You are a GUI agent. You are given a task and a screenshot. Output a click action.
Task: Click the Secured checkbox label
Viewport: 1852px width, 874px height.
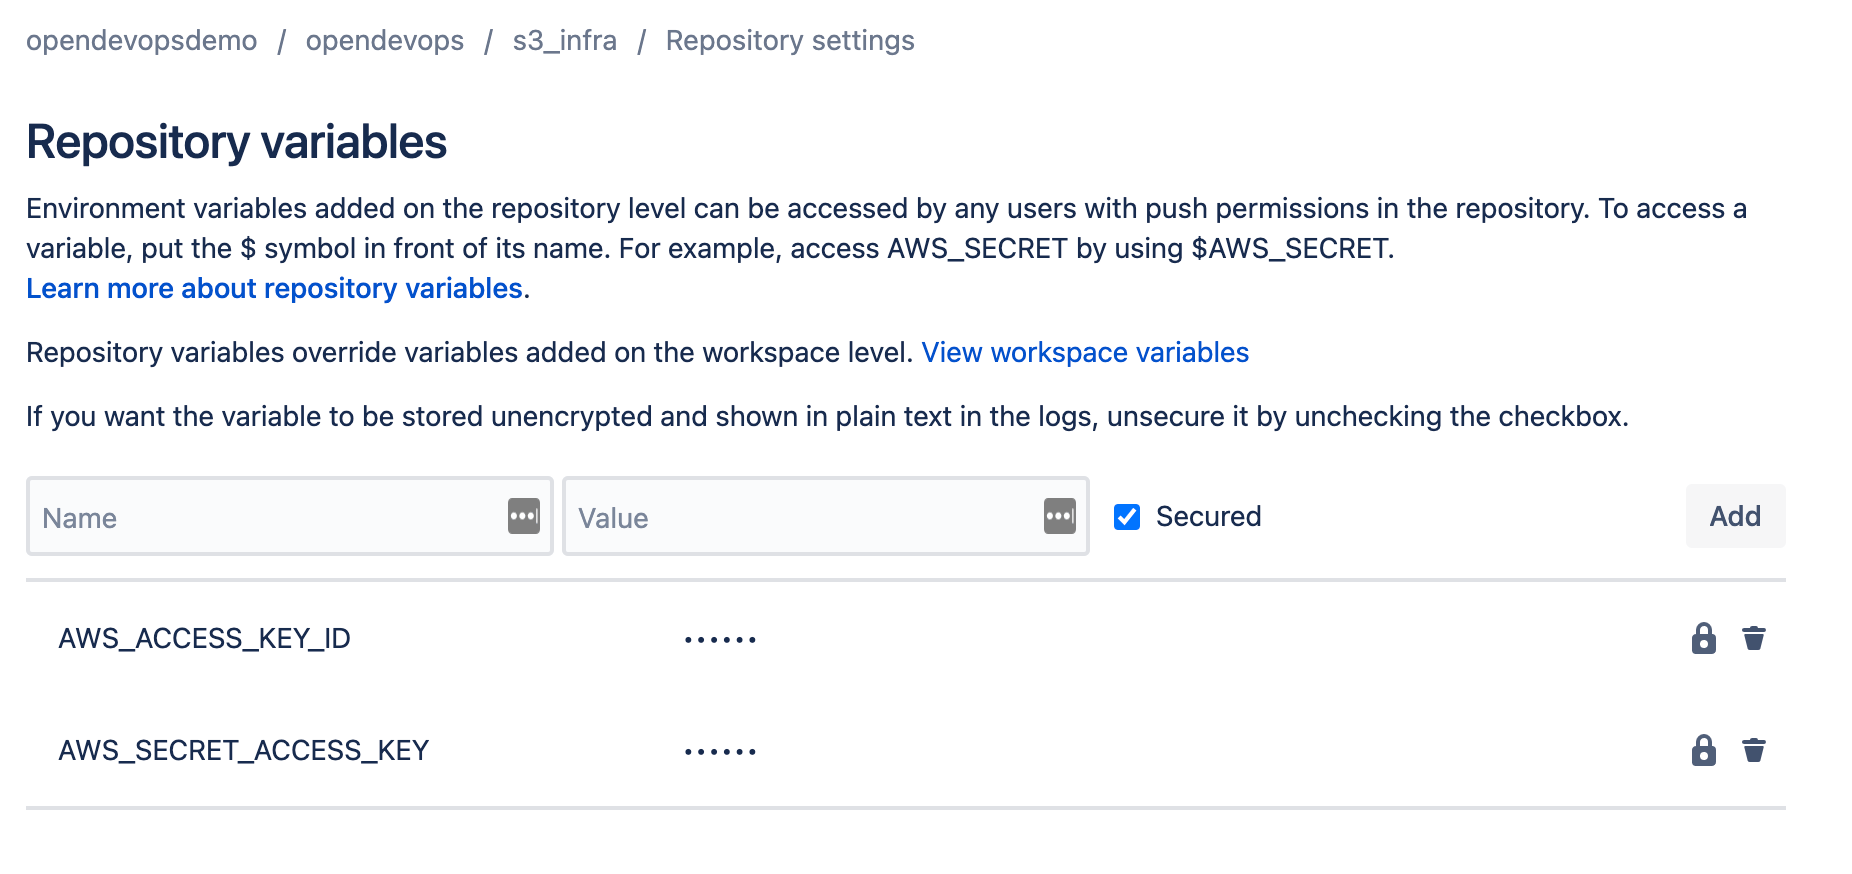tap(1208, 517)
